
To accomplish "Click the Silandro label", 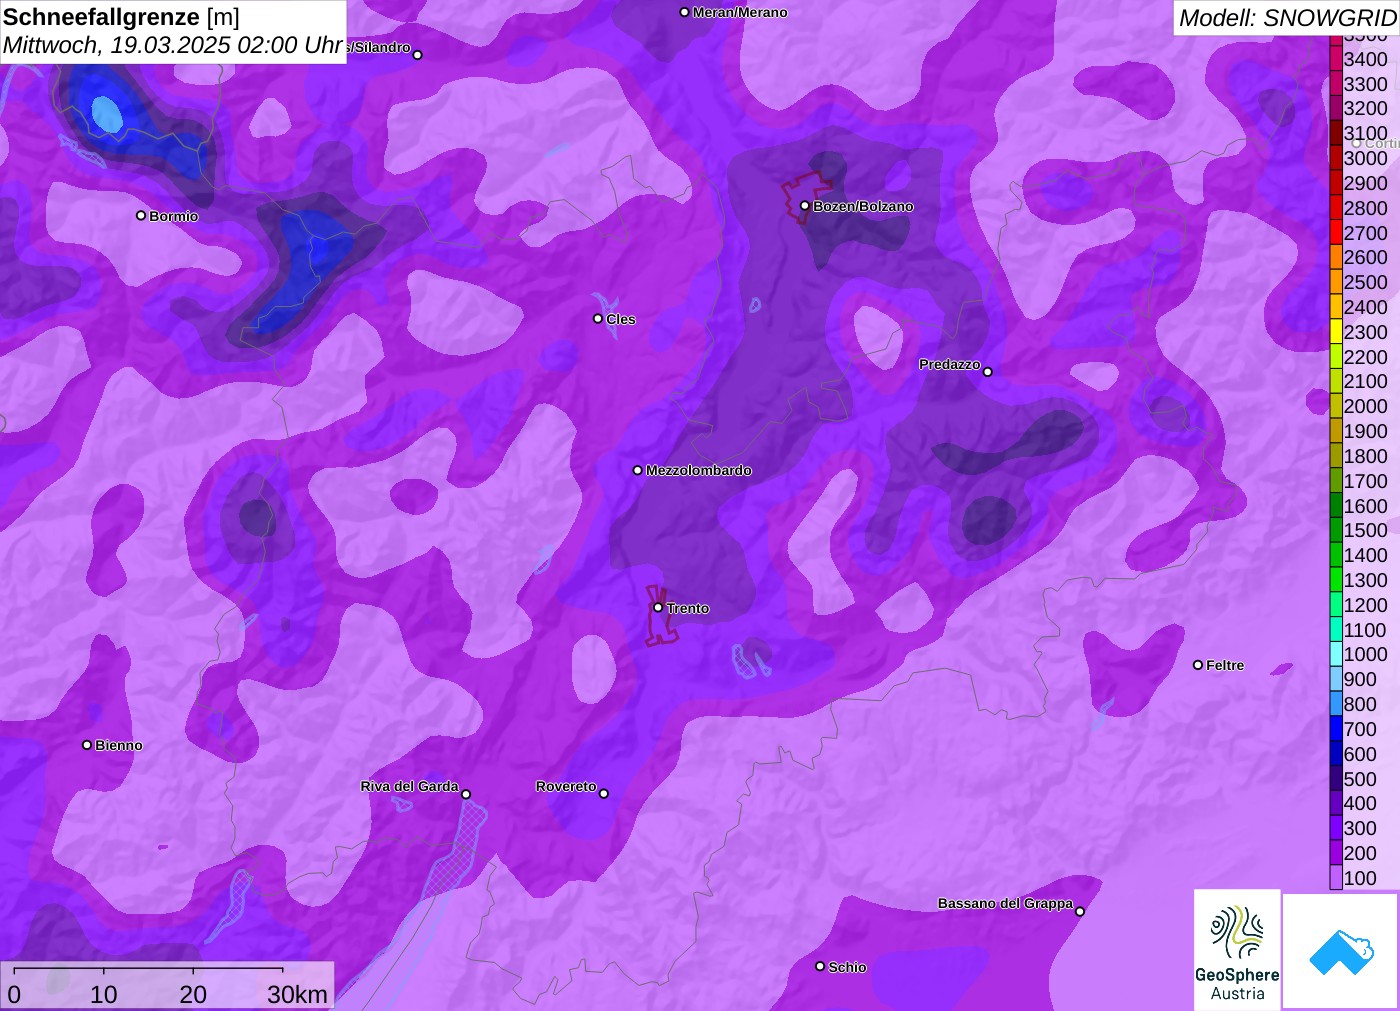I will [379, 47].
